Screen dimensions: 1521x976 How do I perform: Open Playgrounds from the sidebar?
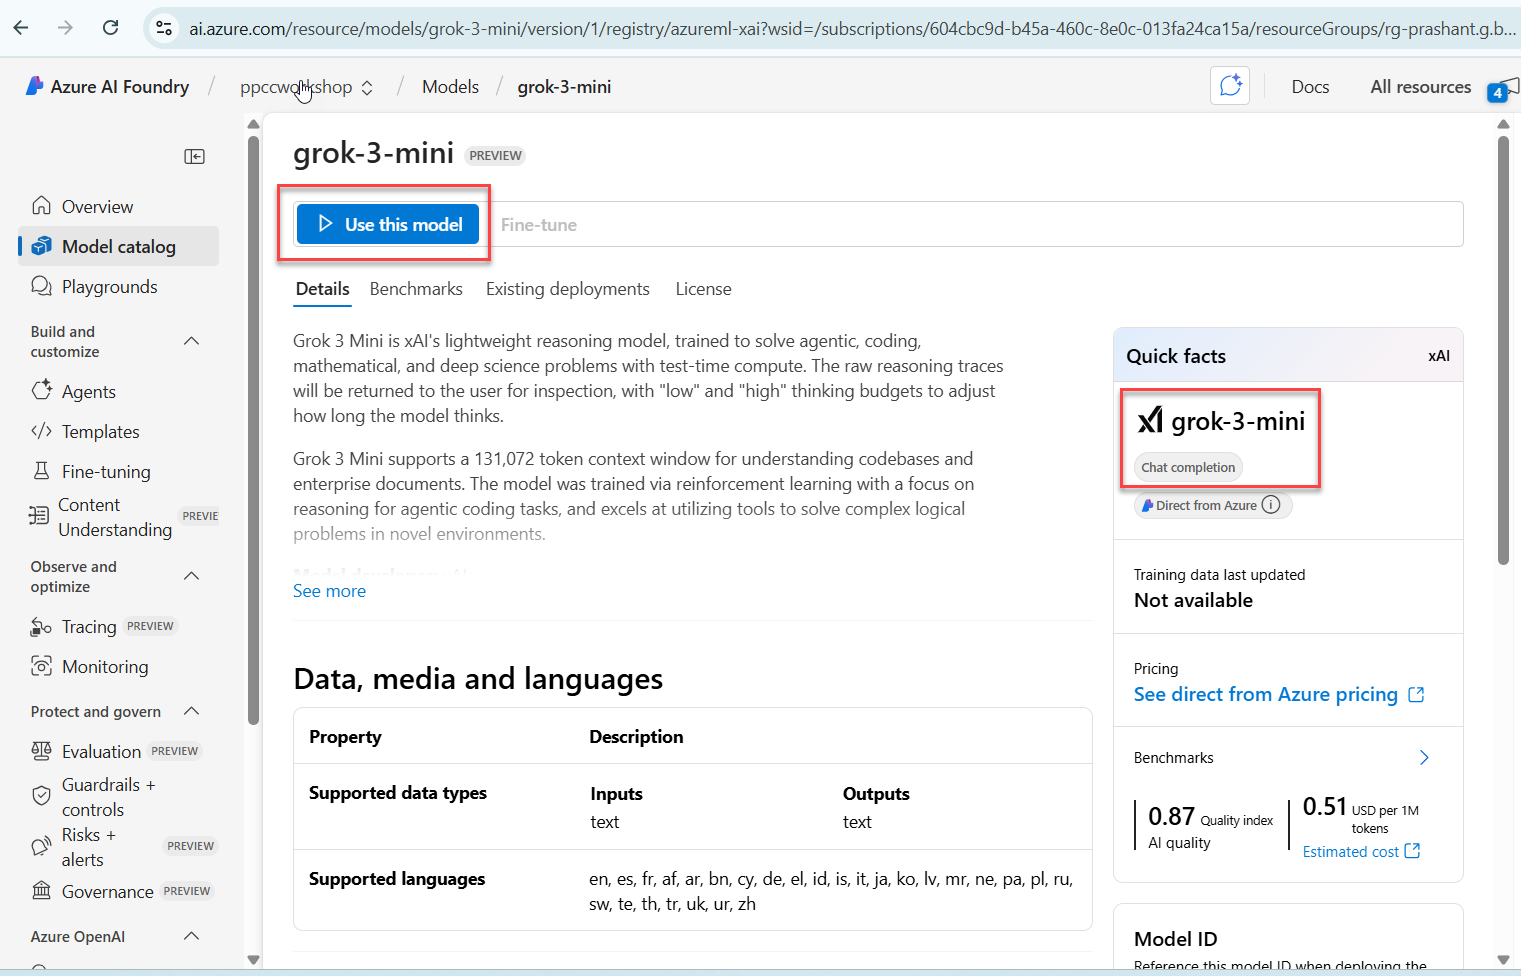point(109,287)
